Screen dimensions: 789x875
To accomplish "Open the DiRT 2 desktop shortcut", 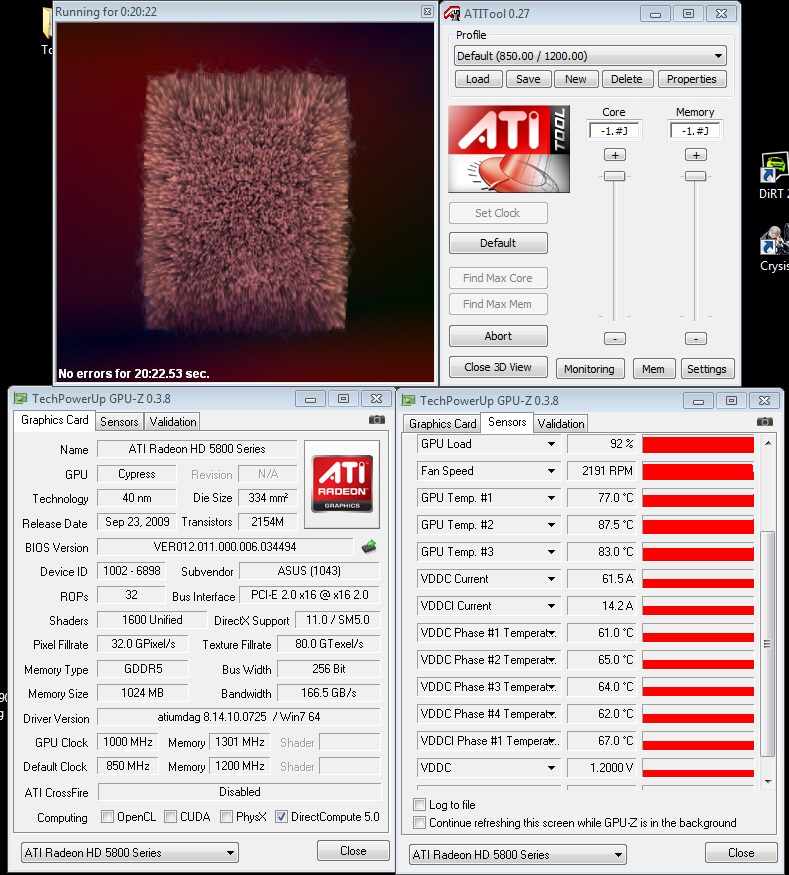I will 774,175.
